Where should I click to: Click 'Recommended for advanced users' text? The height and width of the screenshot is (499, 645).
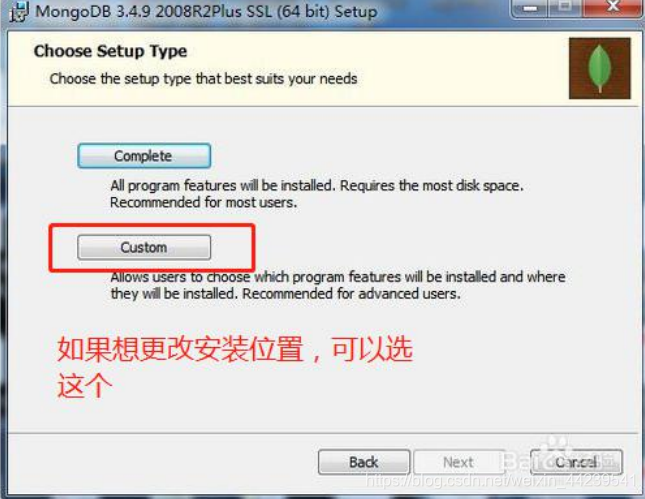click(x=351, y=294)
